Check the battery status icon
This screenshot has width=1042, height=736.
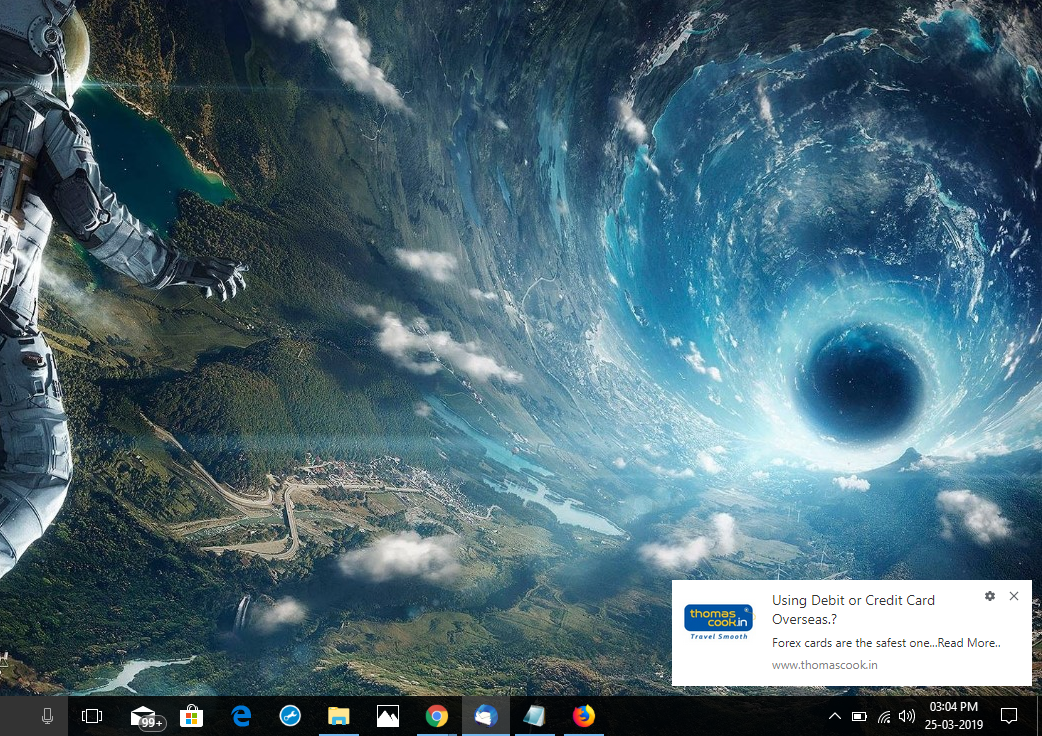coord(859,716)
